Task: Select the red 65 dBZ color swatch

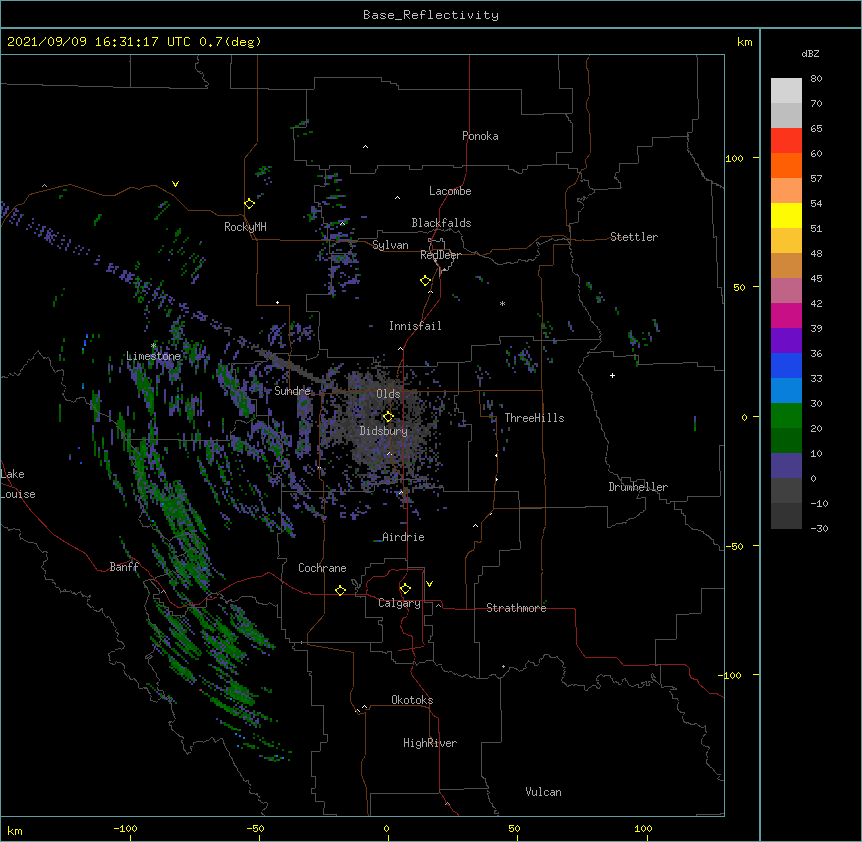Action: (786, 140)
